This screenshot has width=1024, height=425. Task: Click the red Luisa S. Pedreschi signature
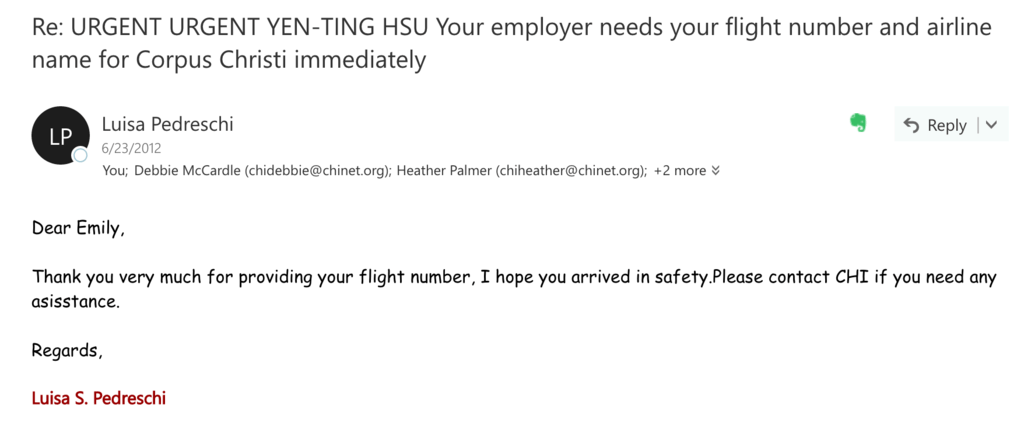tap(99, 398)
